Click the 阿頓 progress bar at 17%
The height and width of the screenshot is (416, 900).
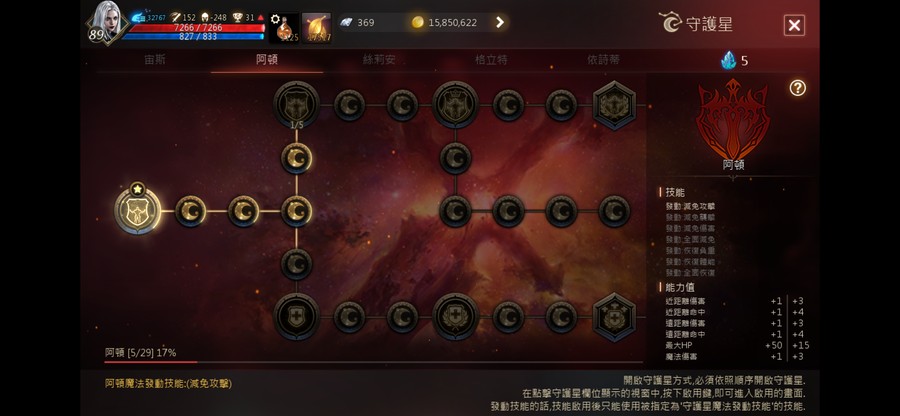click(x=374, y=361)
